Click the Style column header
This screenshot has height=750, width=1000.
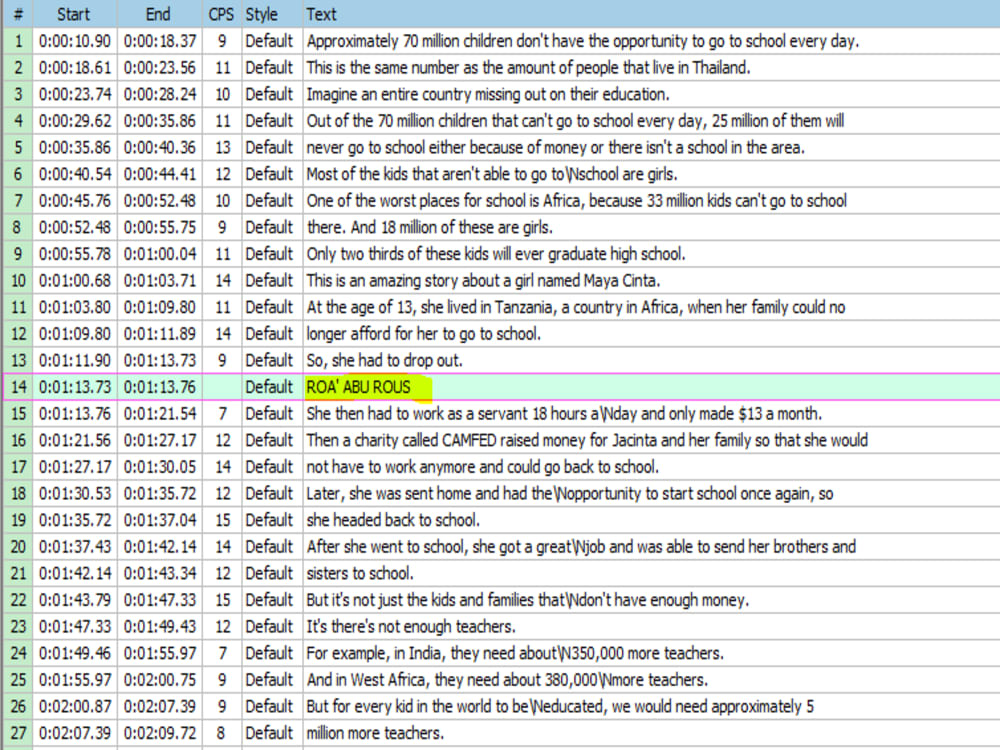272,14
